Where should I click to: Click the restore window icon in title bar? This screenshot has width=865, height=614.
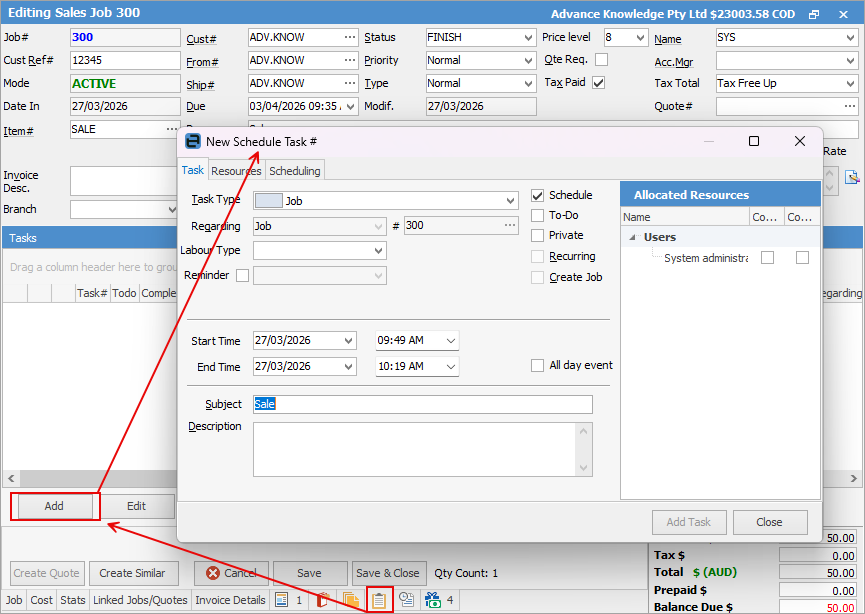coord(814,14)
